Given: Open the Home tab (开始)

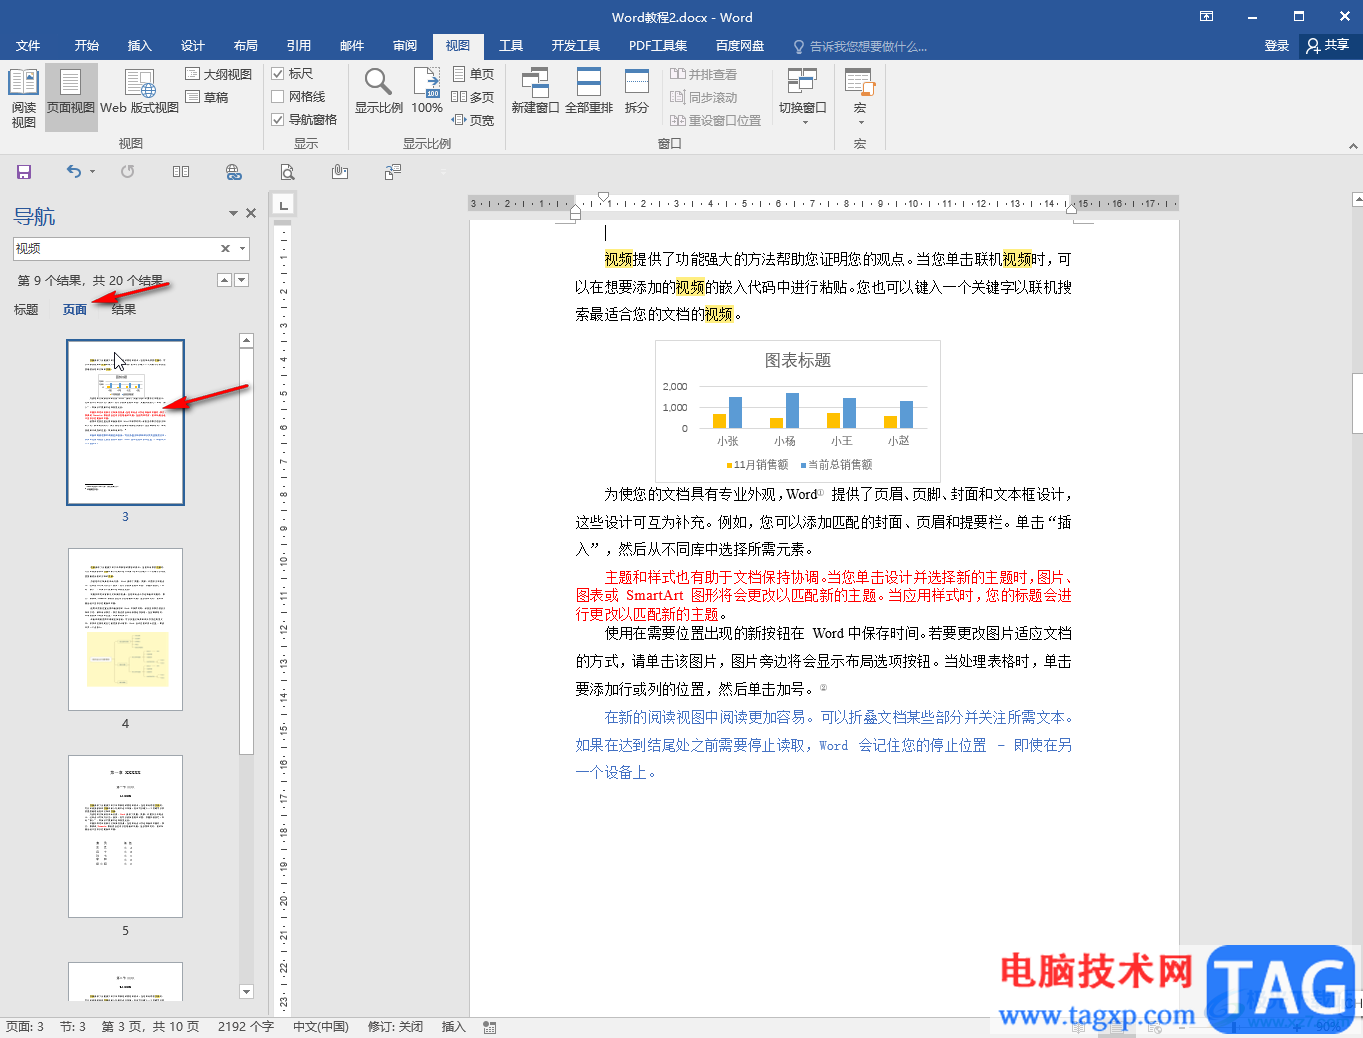Looking at the screenshot, I should point(87,46).
